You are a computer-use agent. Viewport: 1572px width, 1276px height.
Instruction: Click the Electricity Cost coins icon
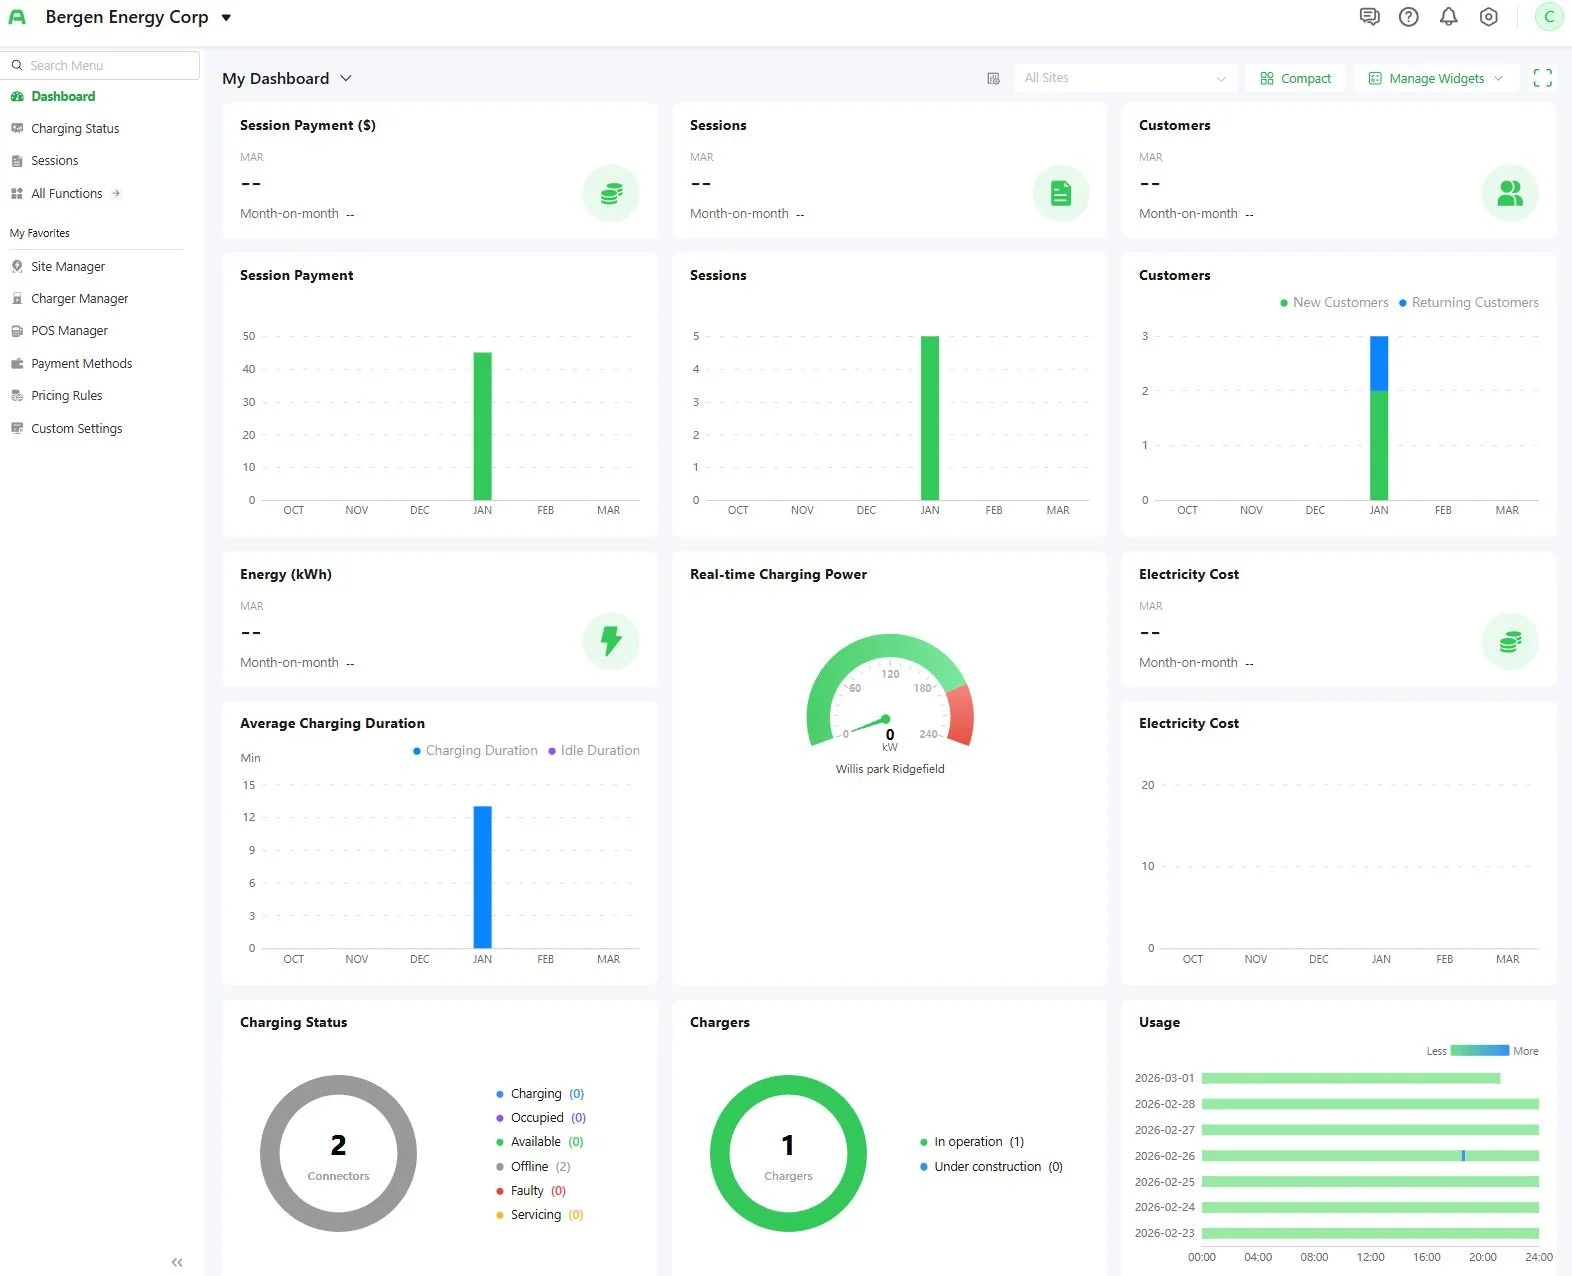point(1510,641)
